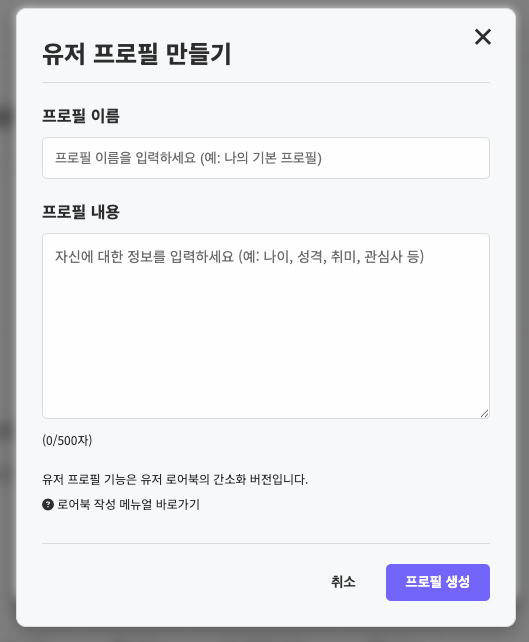The image size is (529, 642).
Task: Focus the 프로필 내용 text area
Action: pyautogui.click(x=266, y=326)
